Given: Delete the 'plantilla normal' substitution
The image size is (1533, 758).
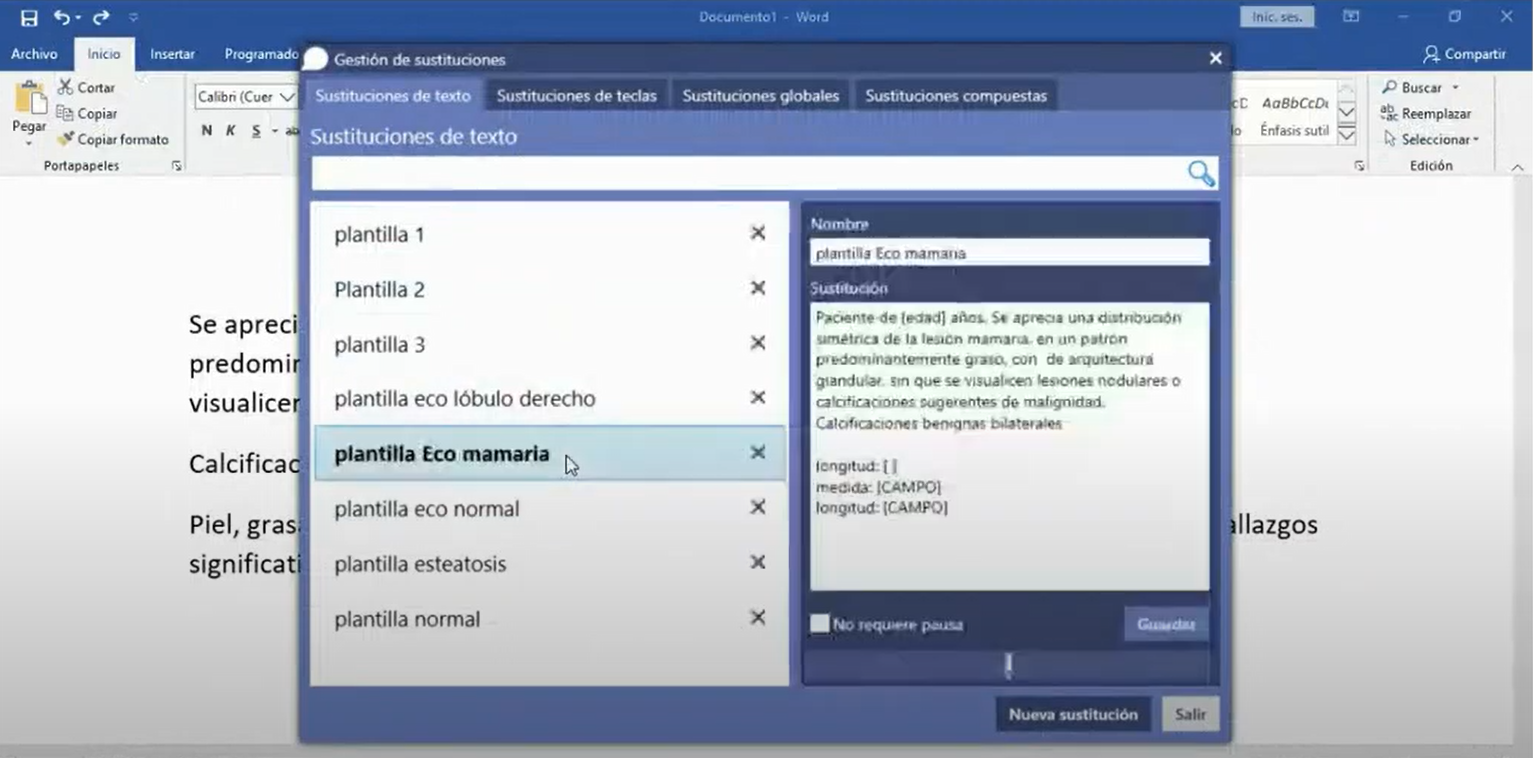Looking at the screenshot, I should [758, 617].
